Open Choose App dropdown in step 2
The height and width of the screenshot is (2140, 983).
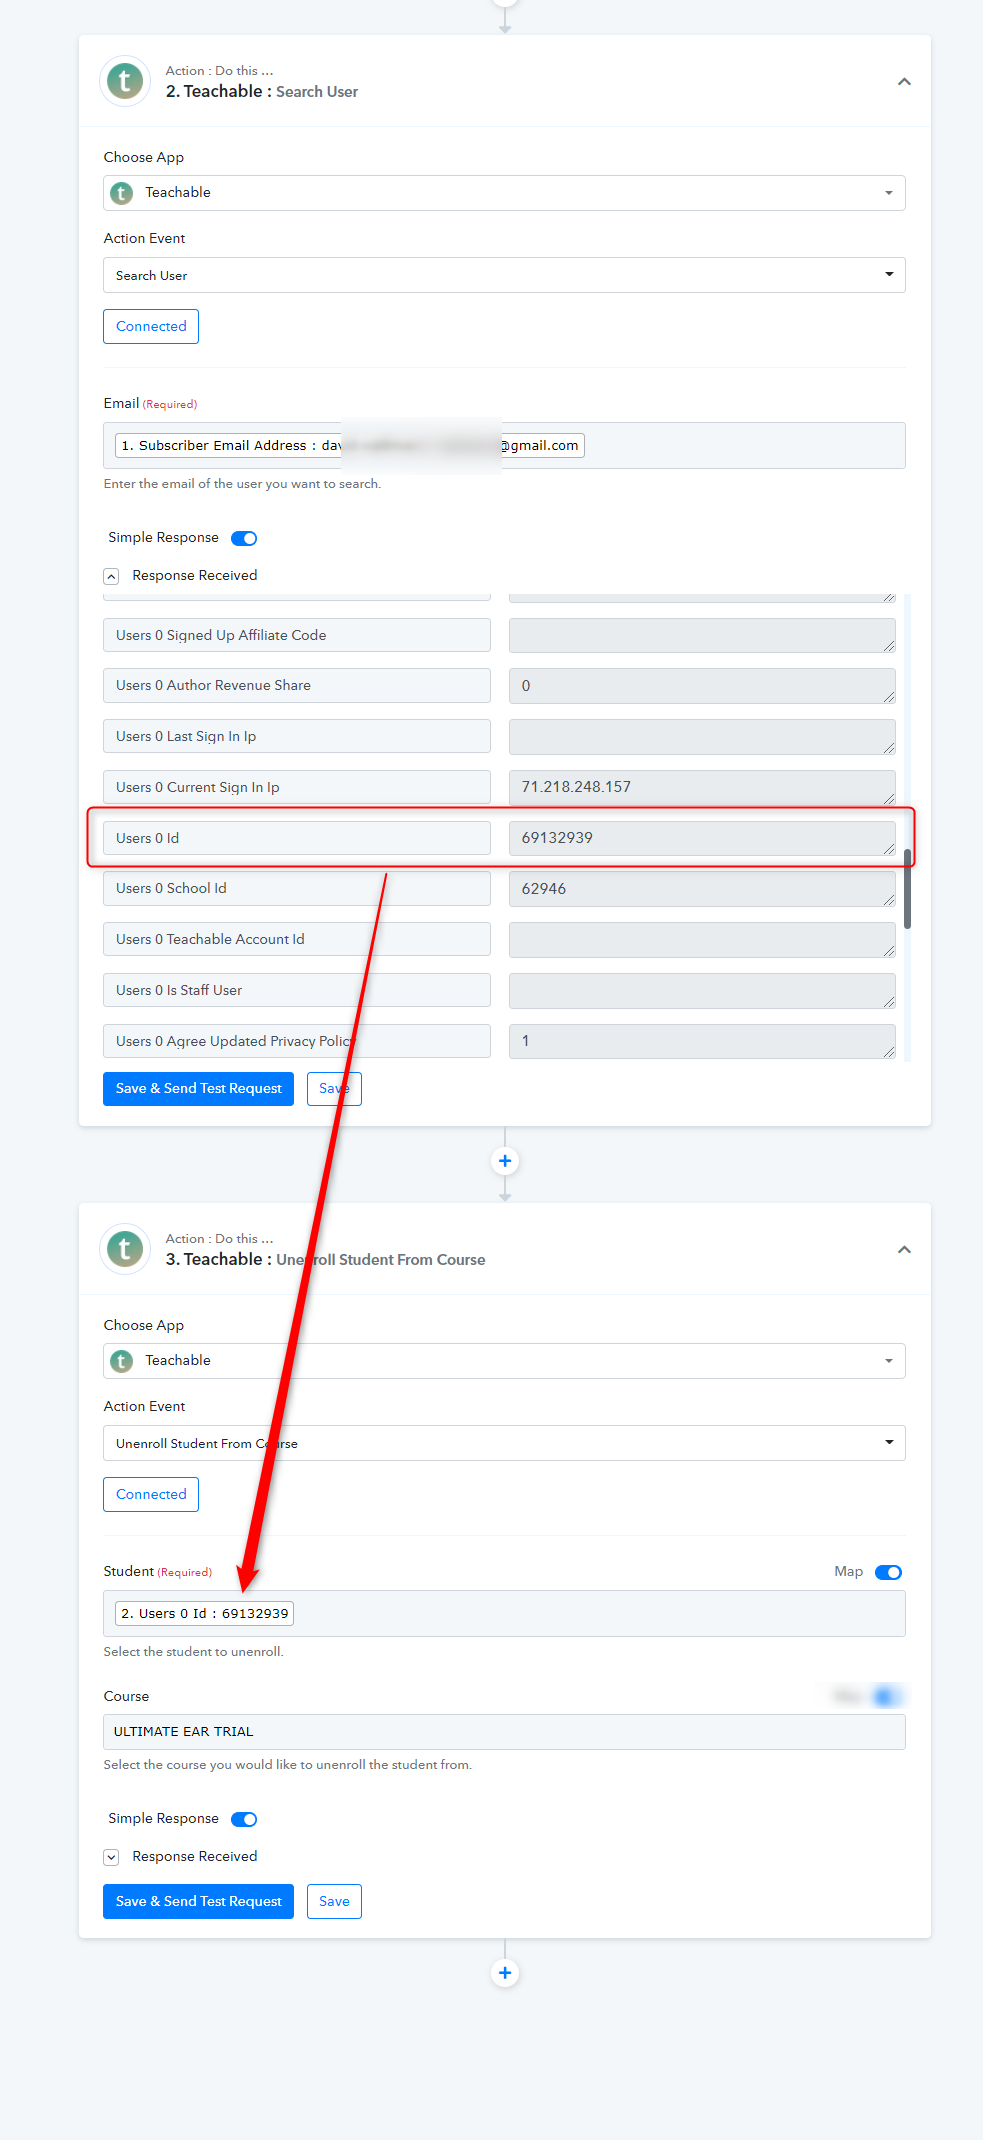(504, 193)
